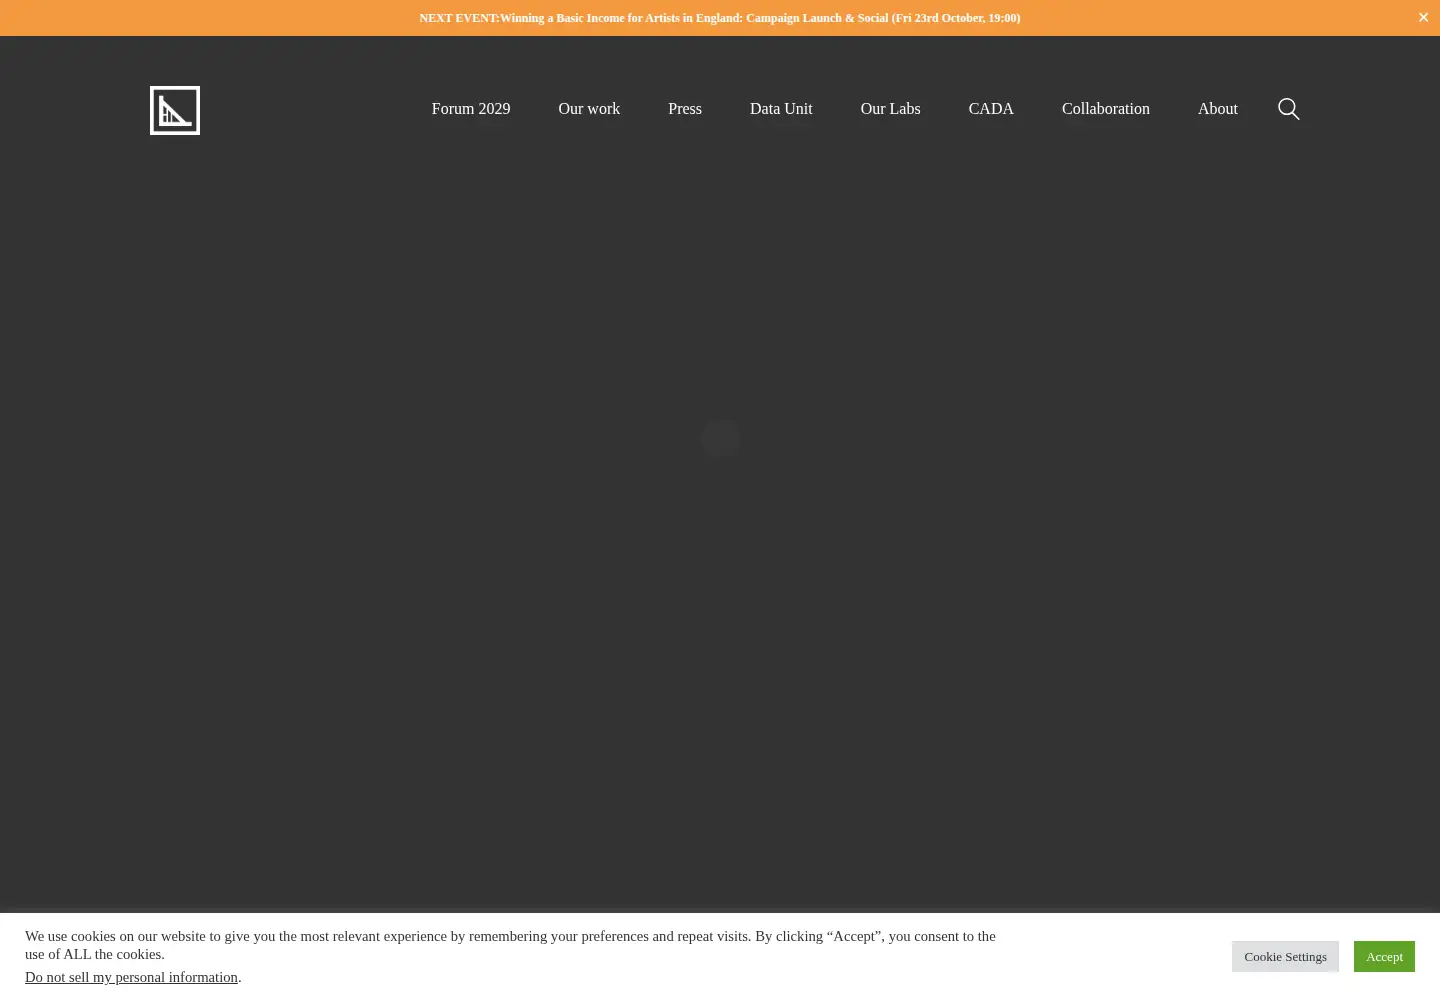Follow 'Do not sell my personal information' link
This screenshot has height=1000, width=1440.
[132, 977]
